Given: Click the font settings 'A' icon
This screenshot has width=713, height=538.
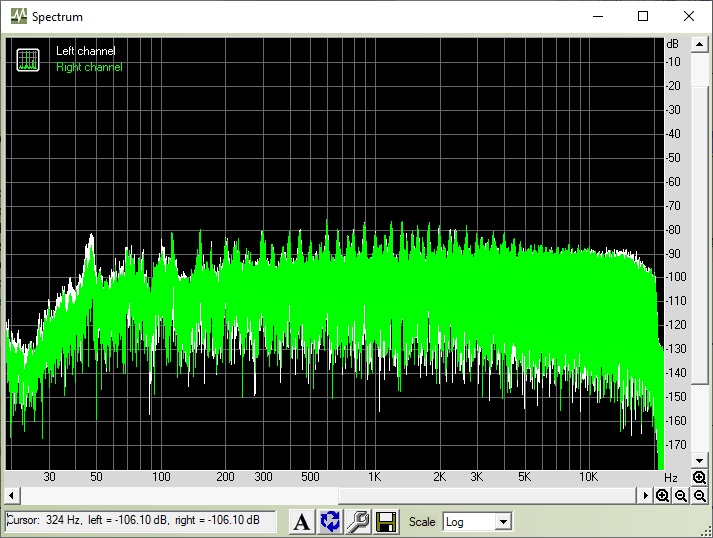Looking at the screenshot, I should coord(302,521).
